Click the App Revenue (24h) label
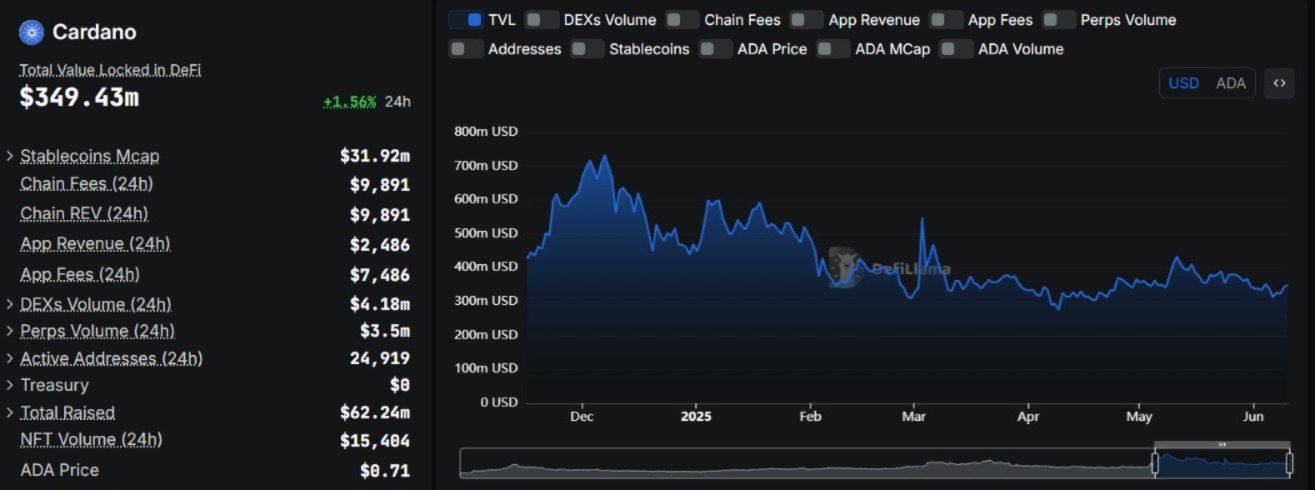Image resolution: width=1315 pixels, height=490 pixels. (x=95, y=244)
